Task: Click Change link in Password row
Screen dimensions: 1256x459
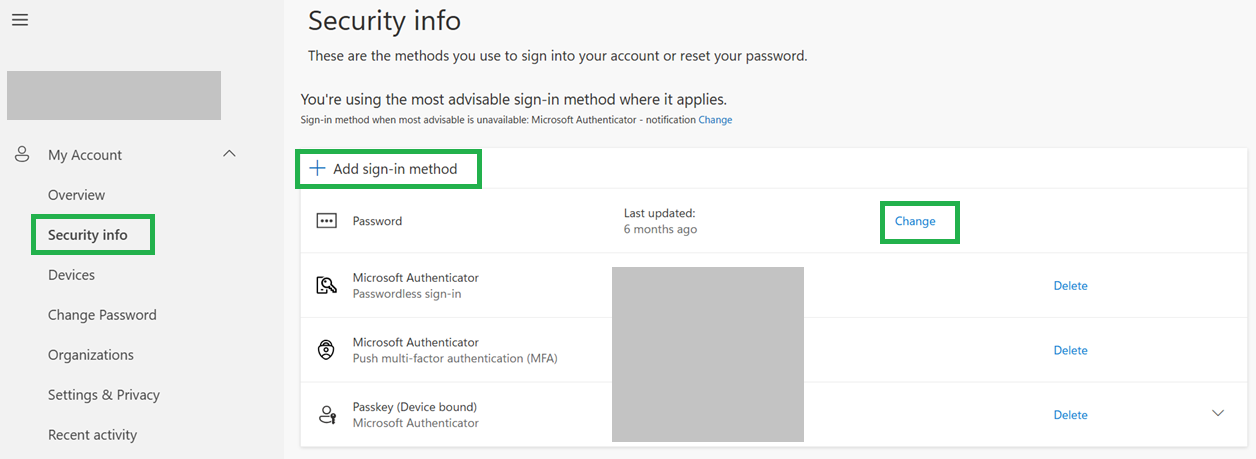Action: coord(915,221)
